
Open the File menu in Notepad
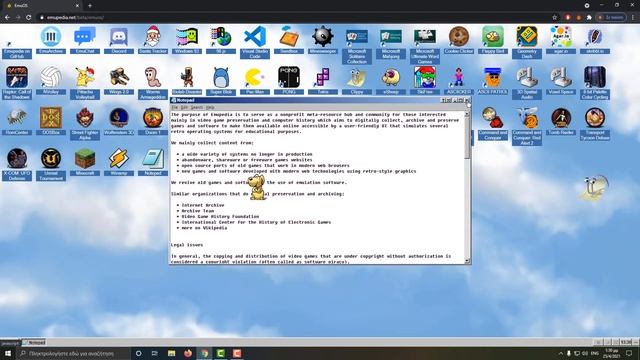point(175,107)
